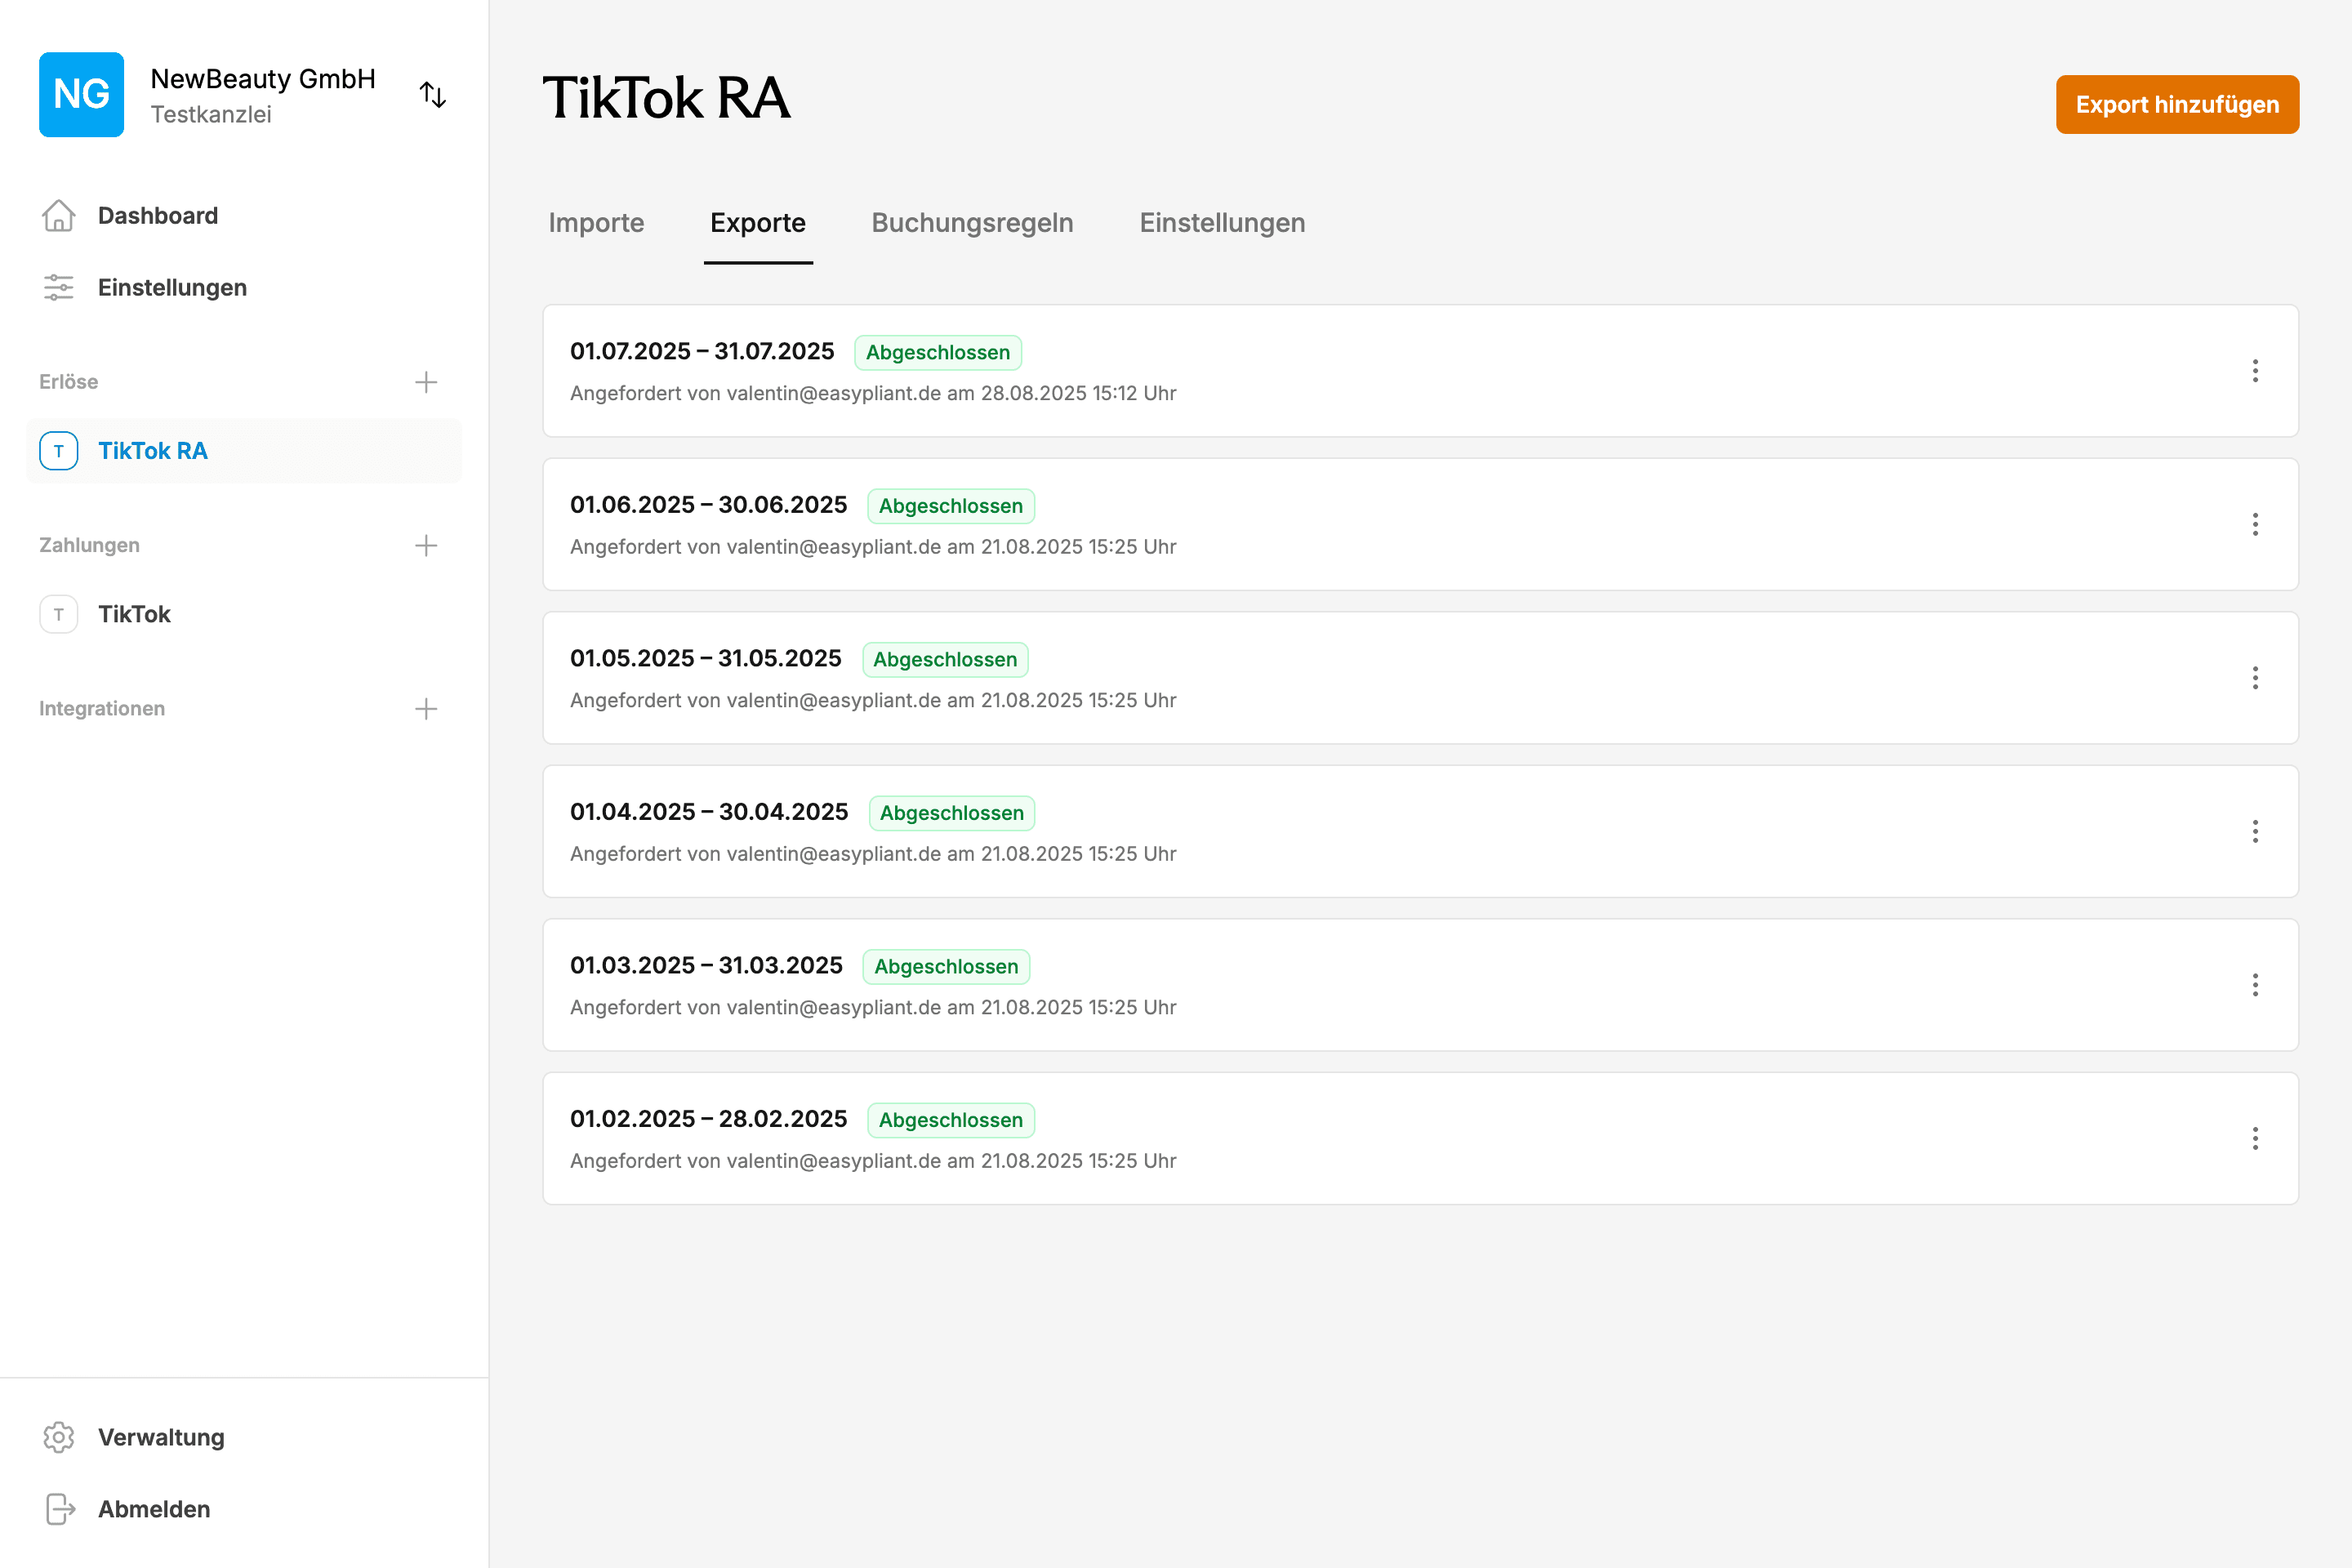The height and width of the screenshot is (1568, 2352).
Task: Select the TikTok RA revenue source icon
Action: pos(58,451)
